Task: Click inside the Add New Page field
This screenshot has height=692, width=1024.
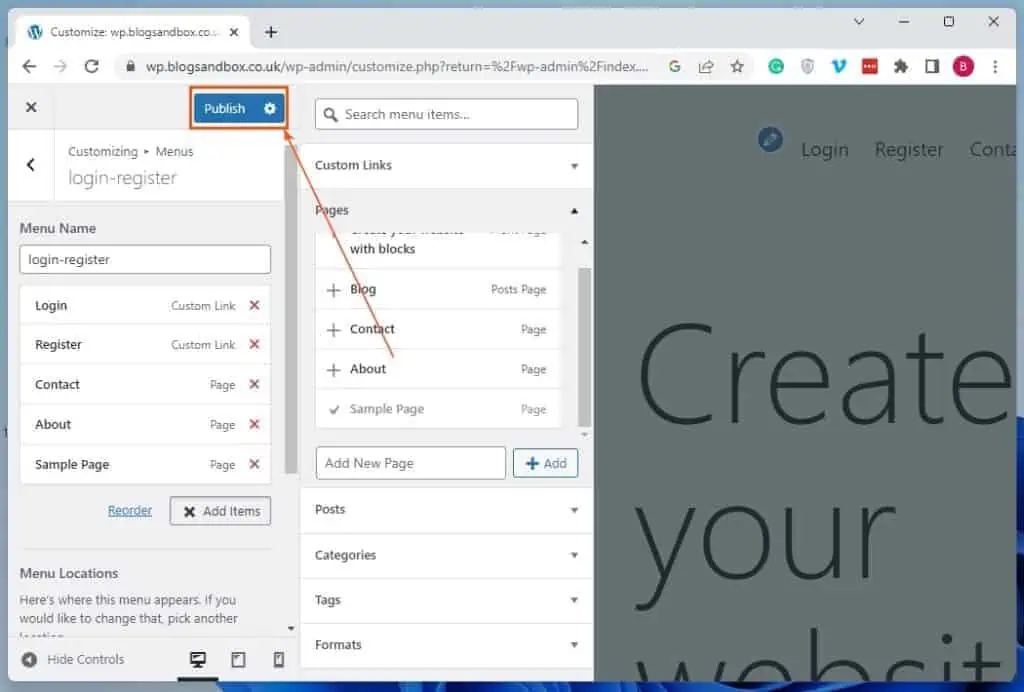Action: coord(410,462)
